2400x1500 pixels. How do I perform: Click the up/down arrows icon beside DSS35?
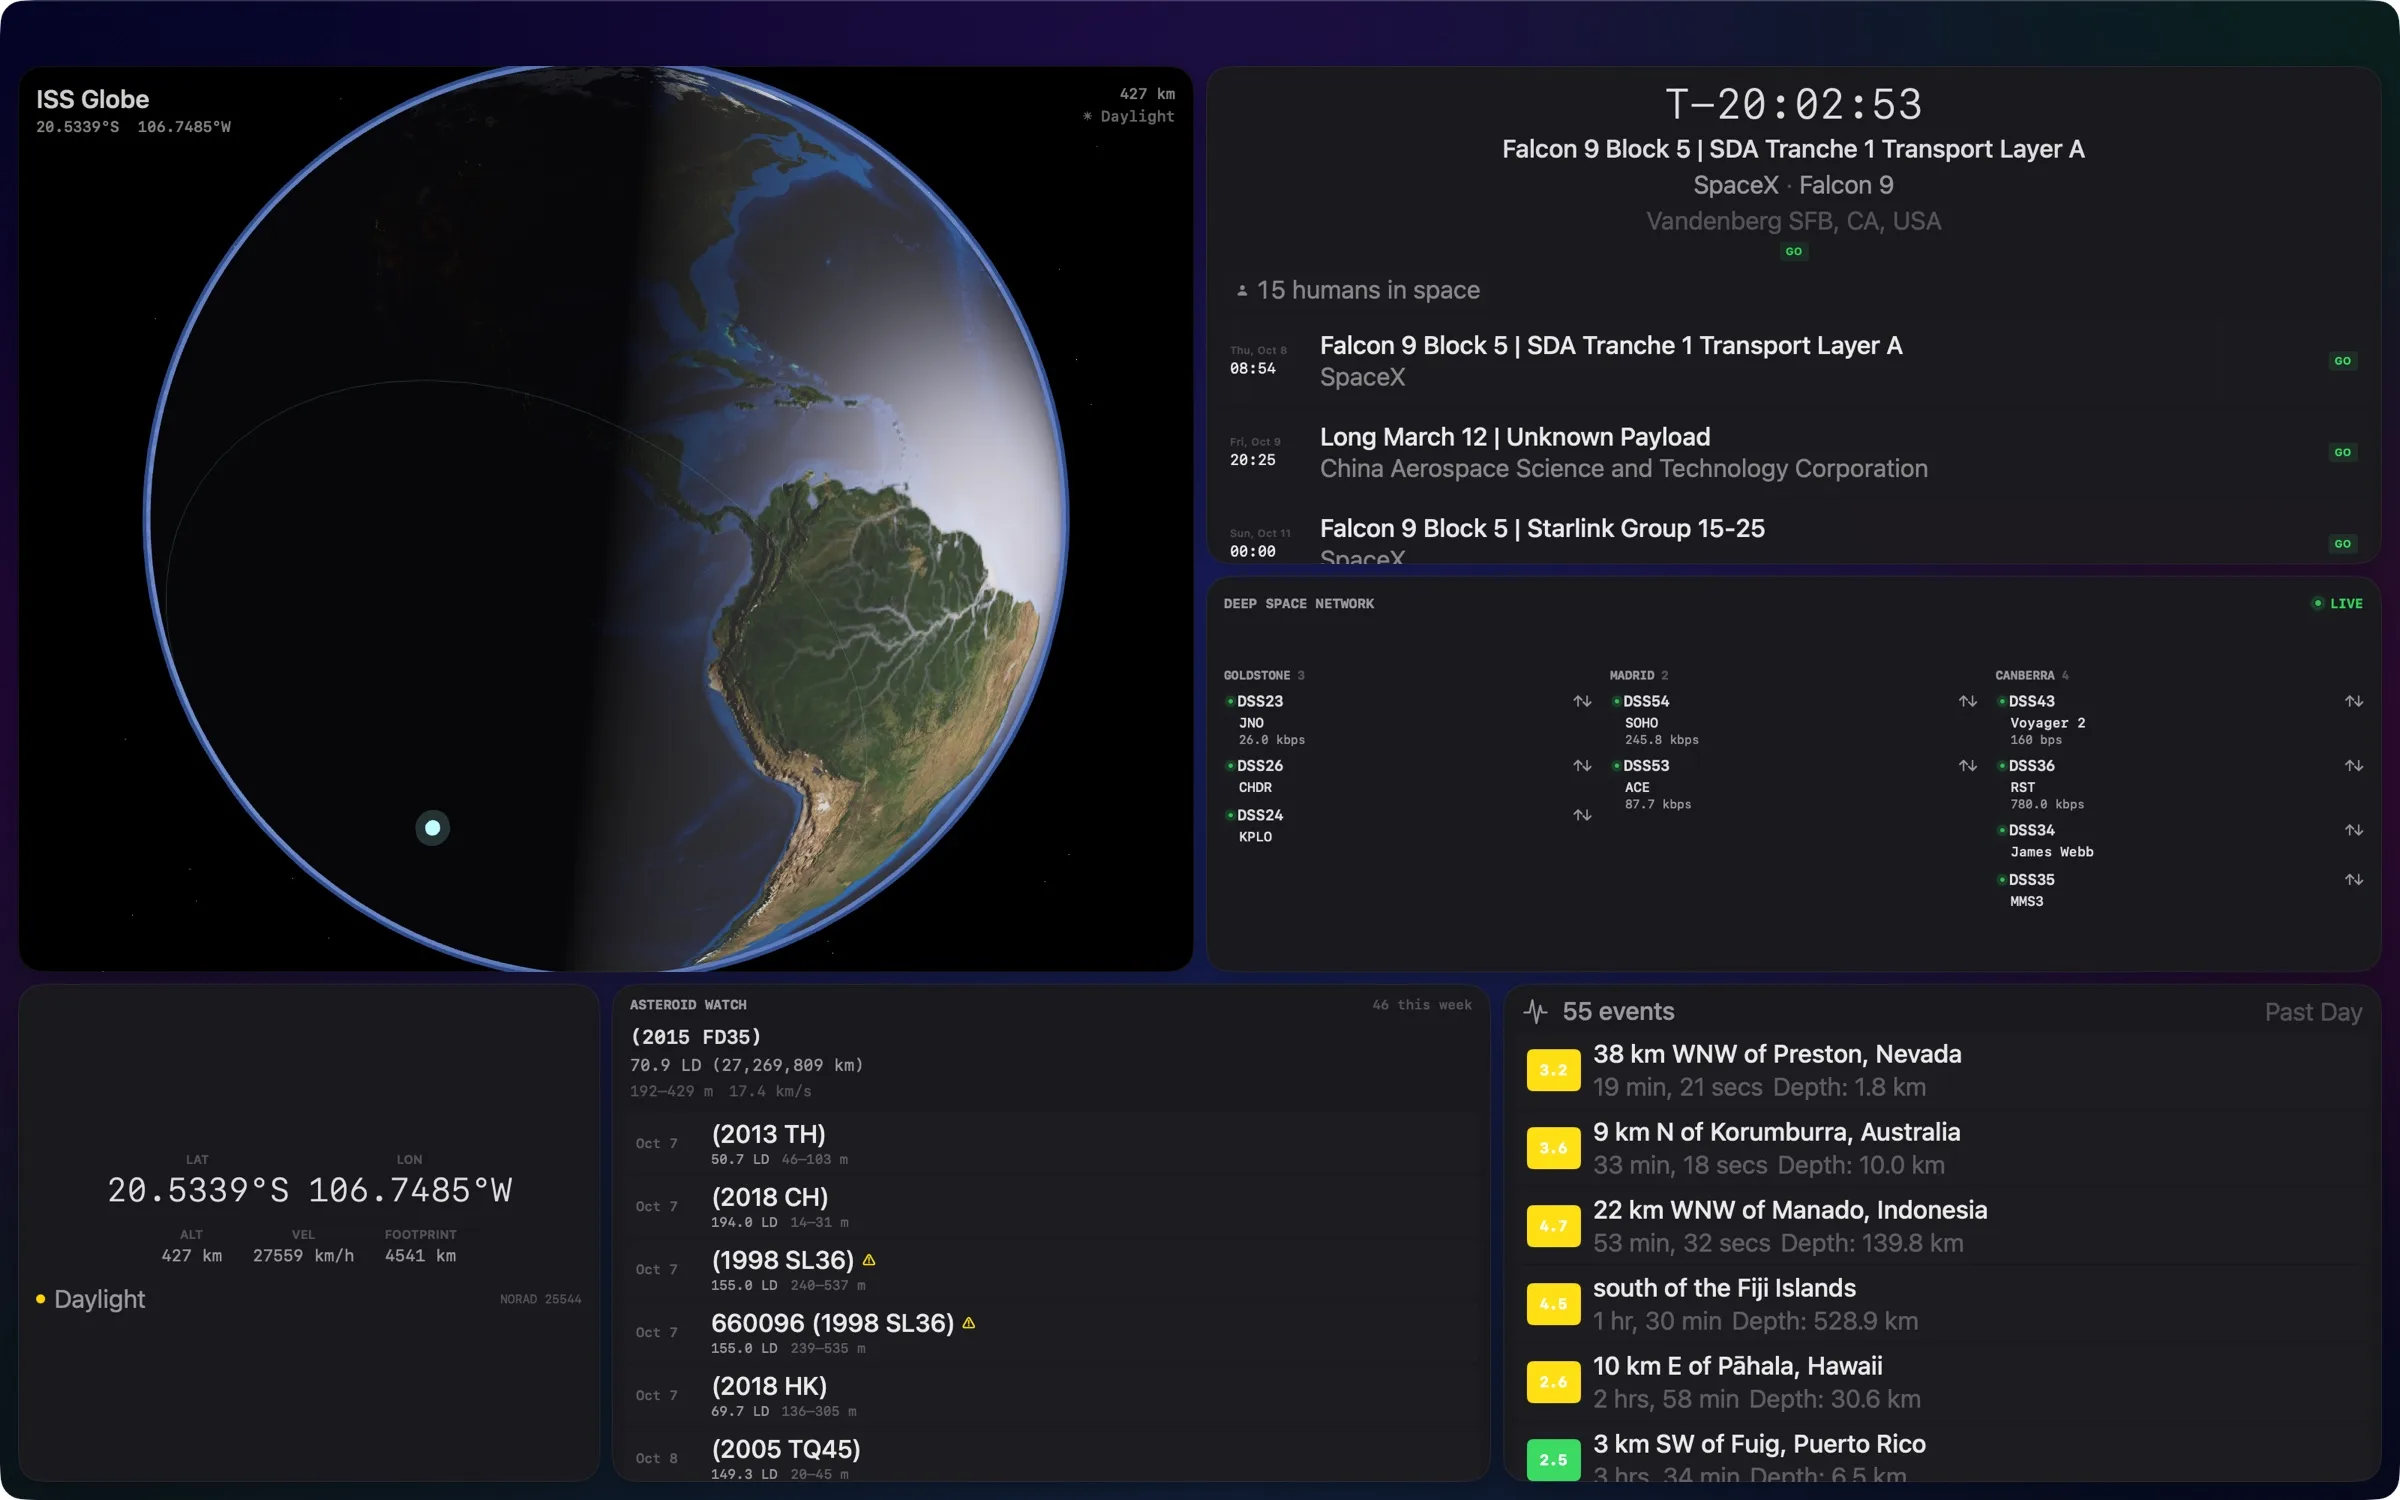pyautogui.click(x=2354, y=880)
